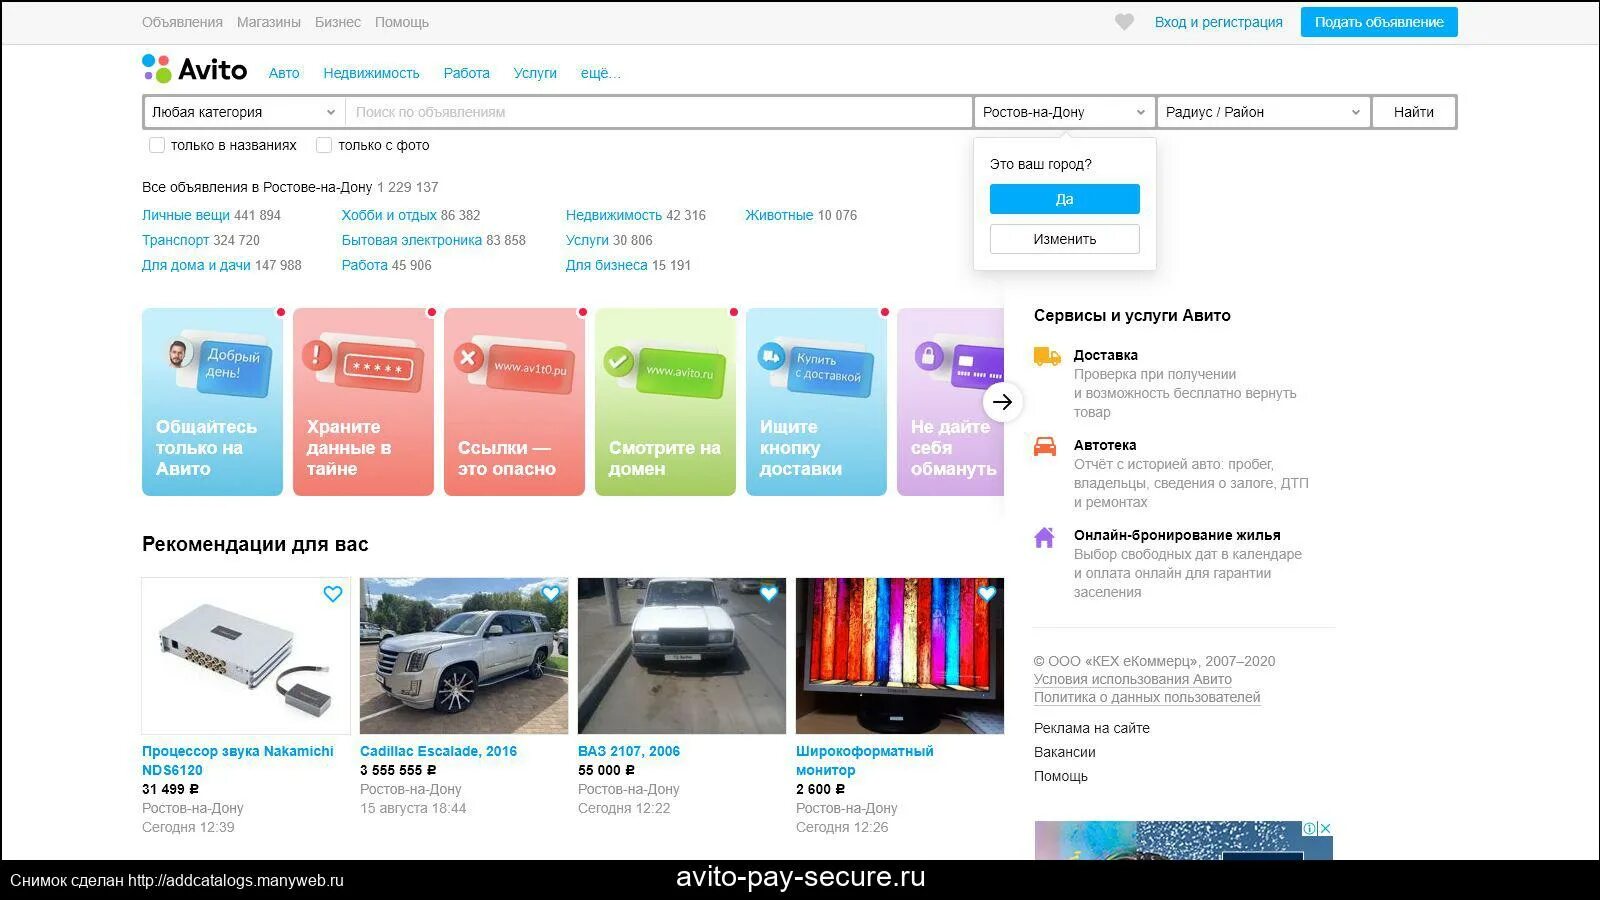
Task: Open 'Храните данные в тайне' card
Action: [363, 402]
